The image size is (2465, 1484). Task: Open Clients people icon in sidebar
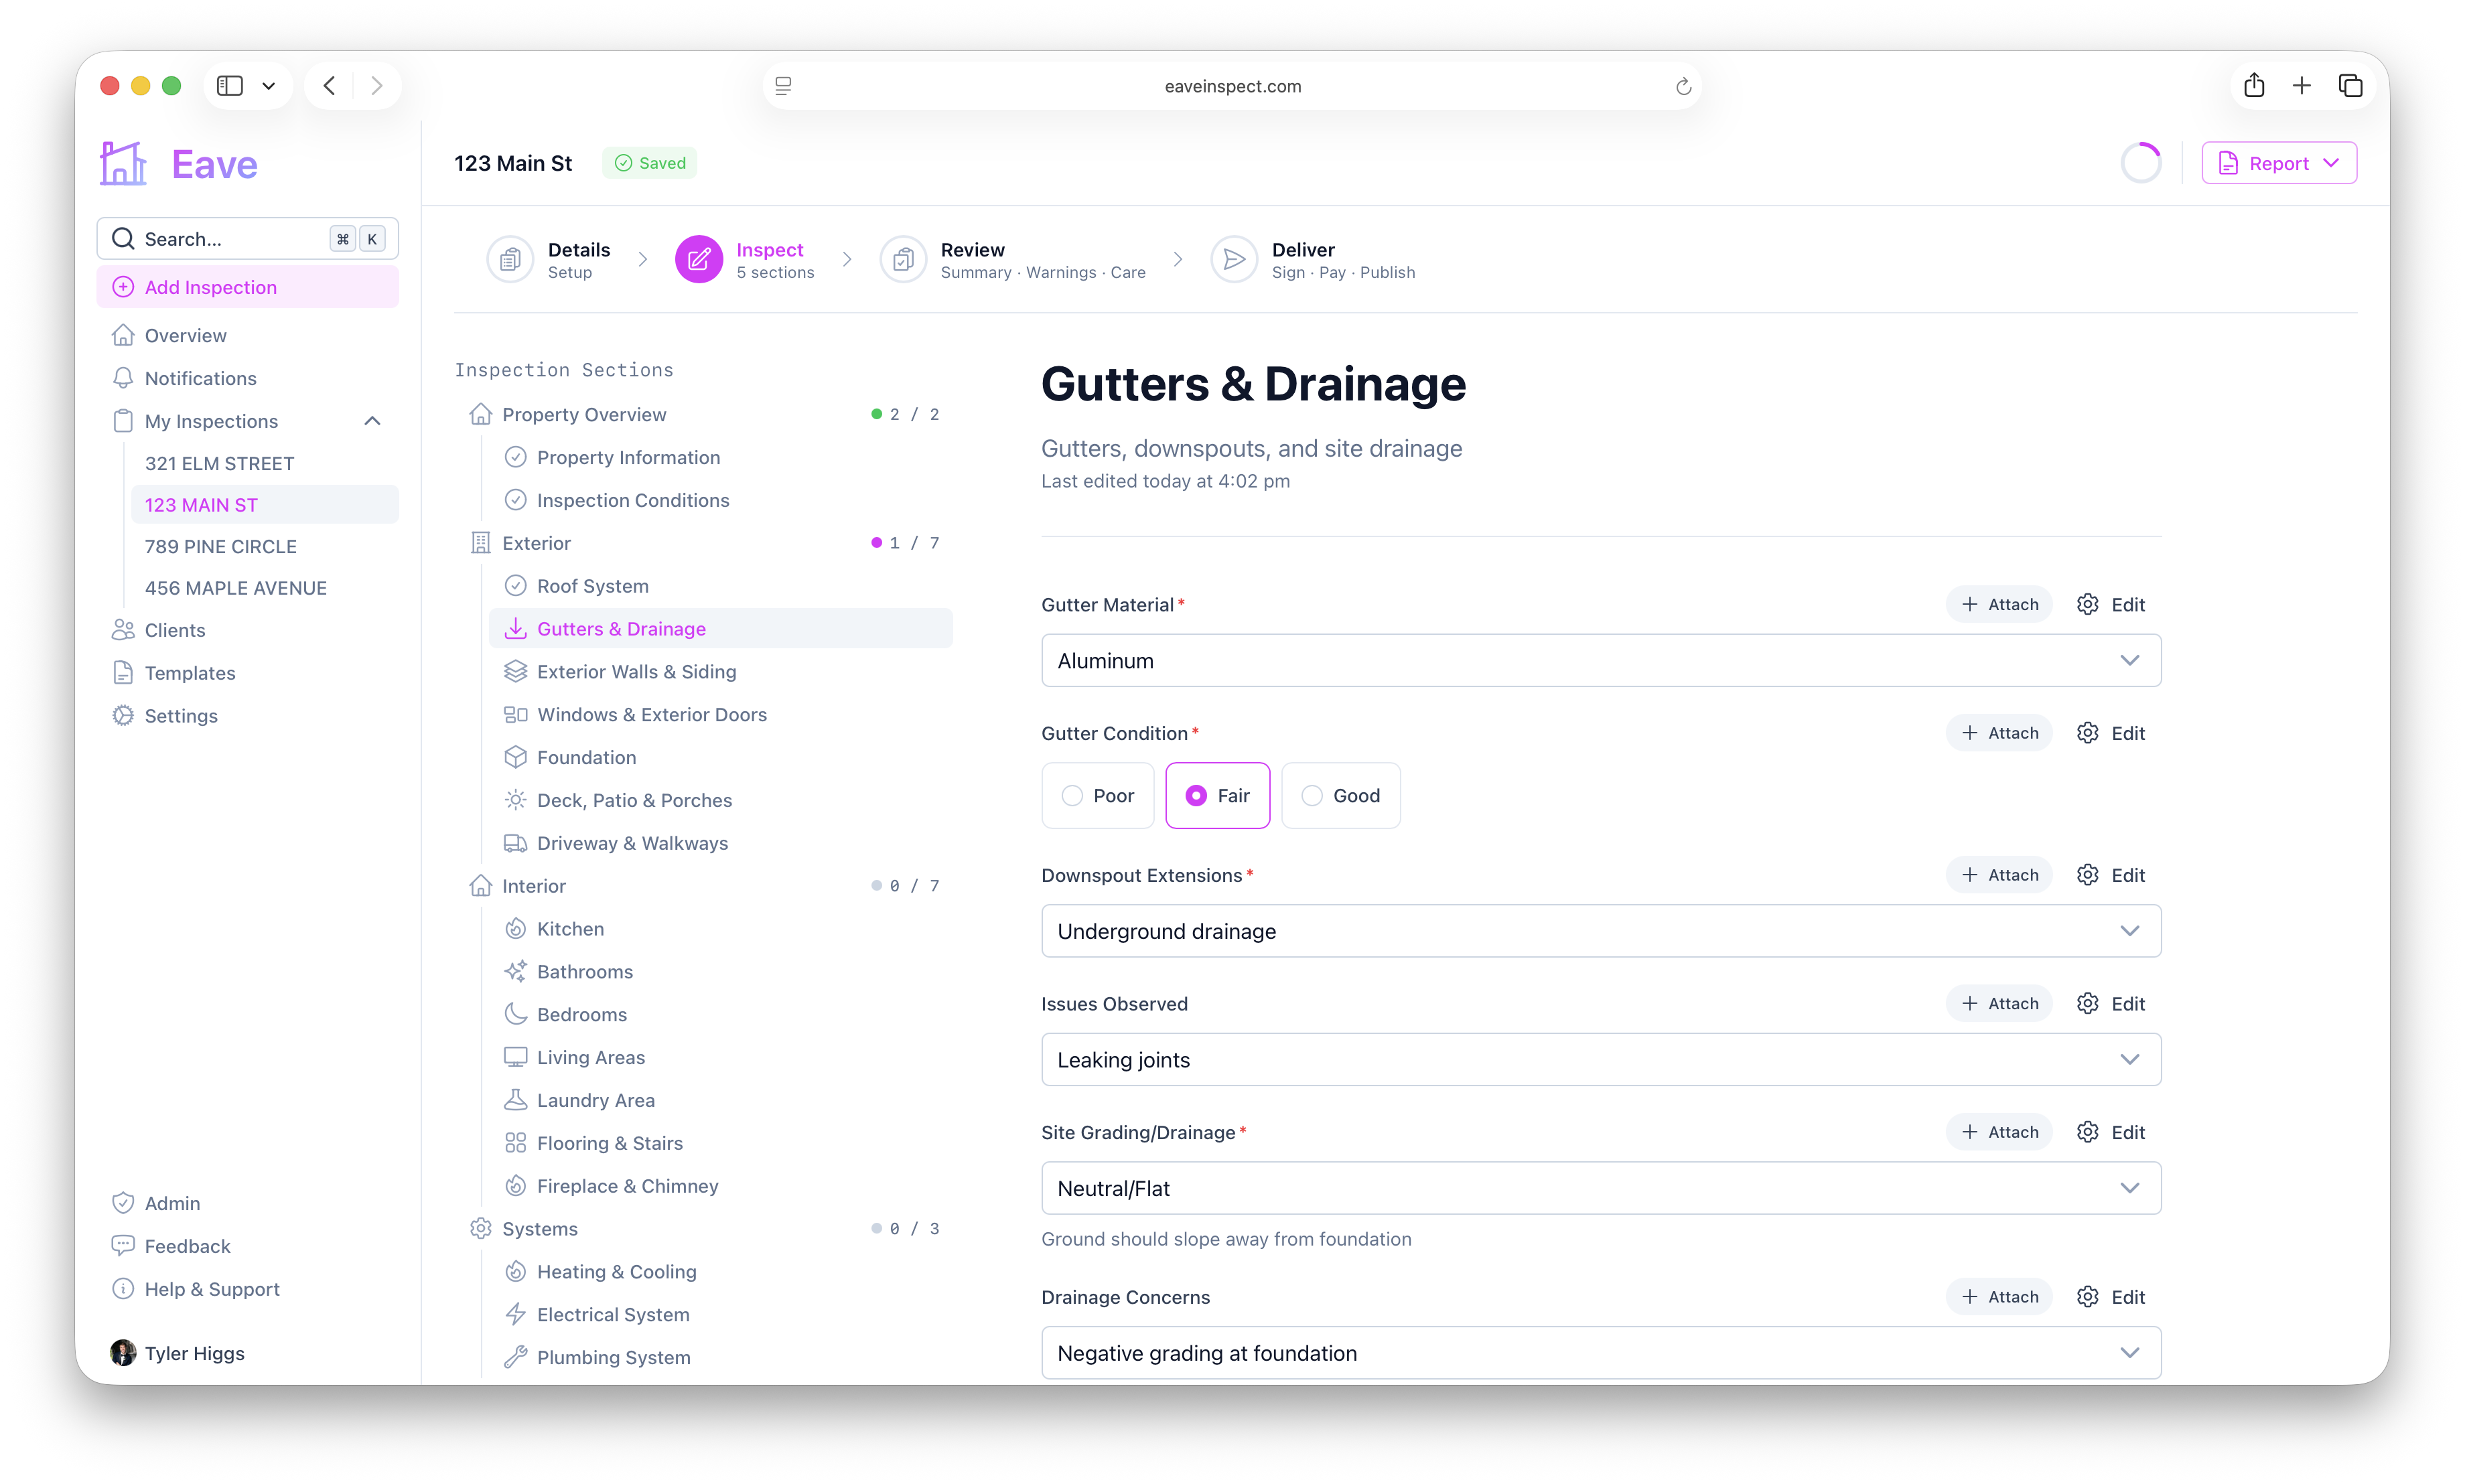(x=123, y=630)
